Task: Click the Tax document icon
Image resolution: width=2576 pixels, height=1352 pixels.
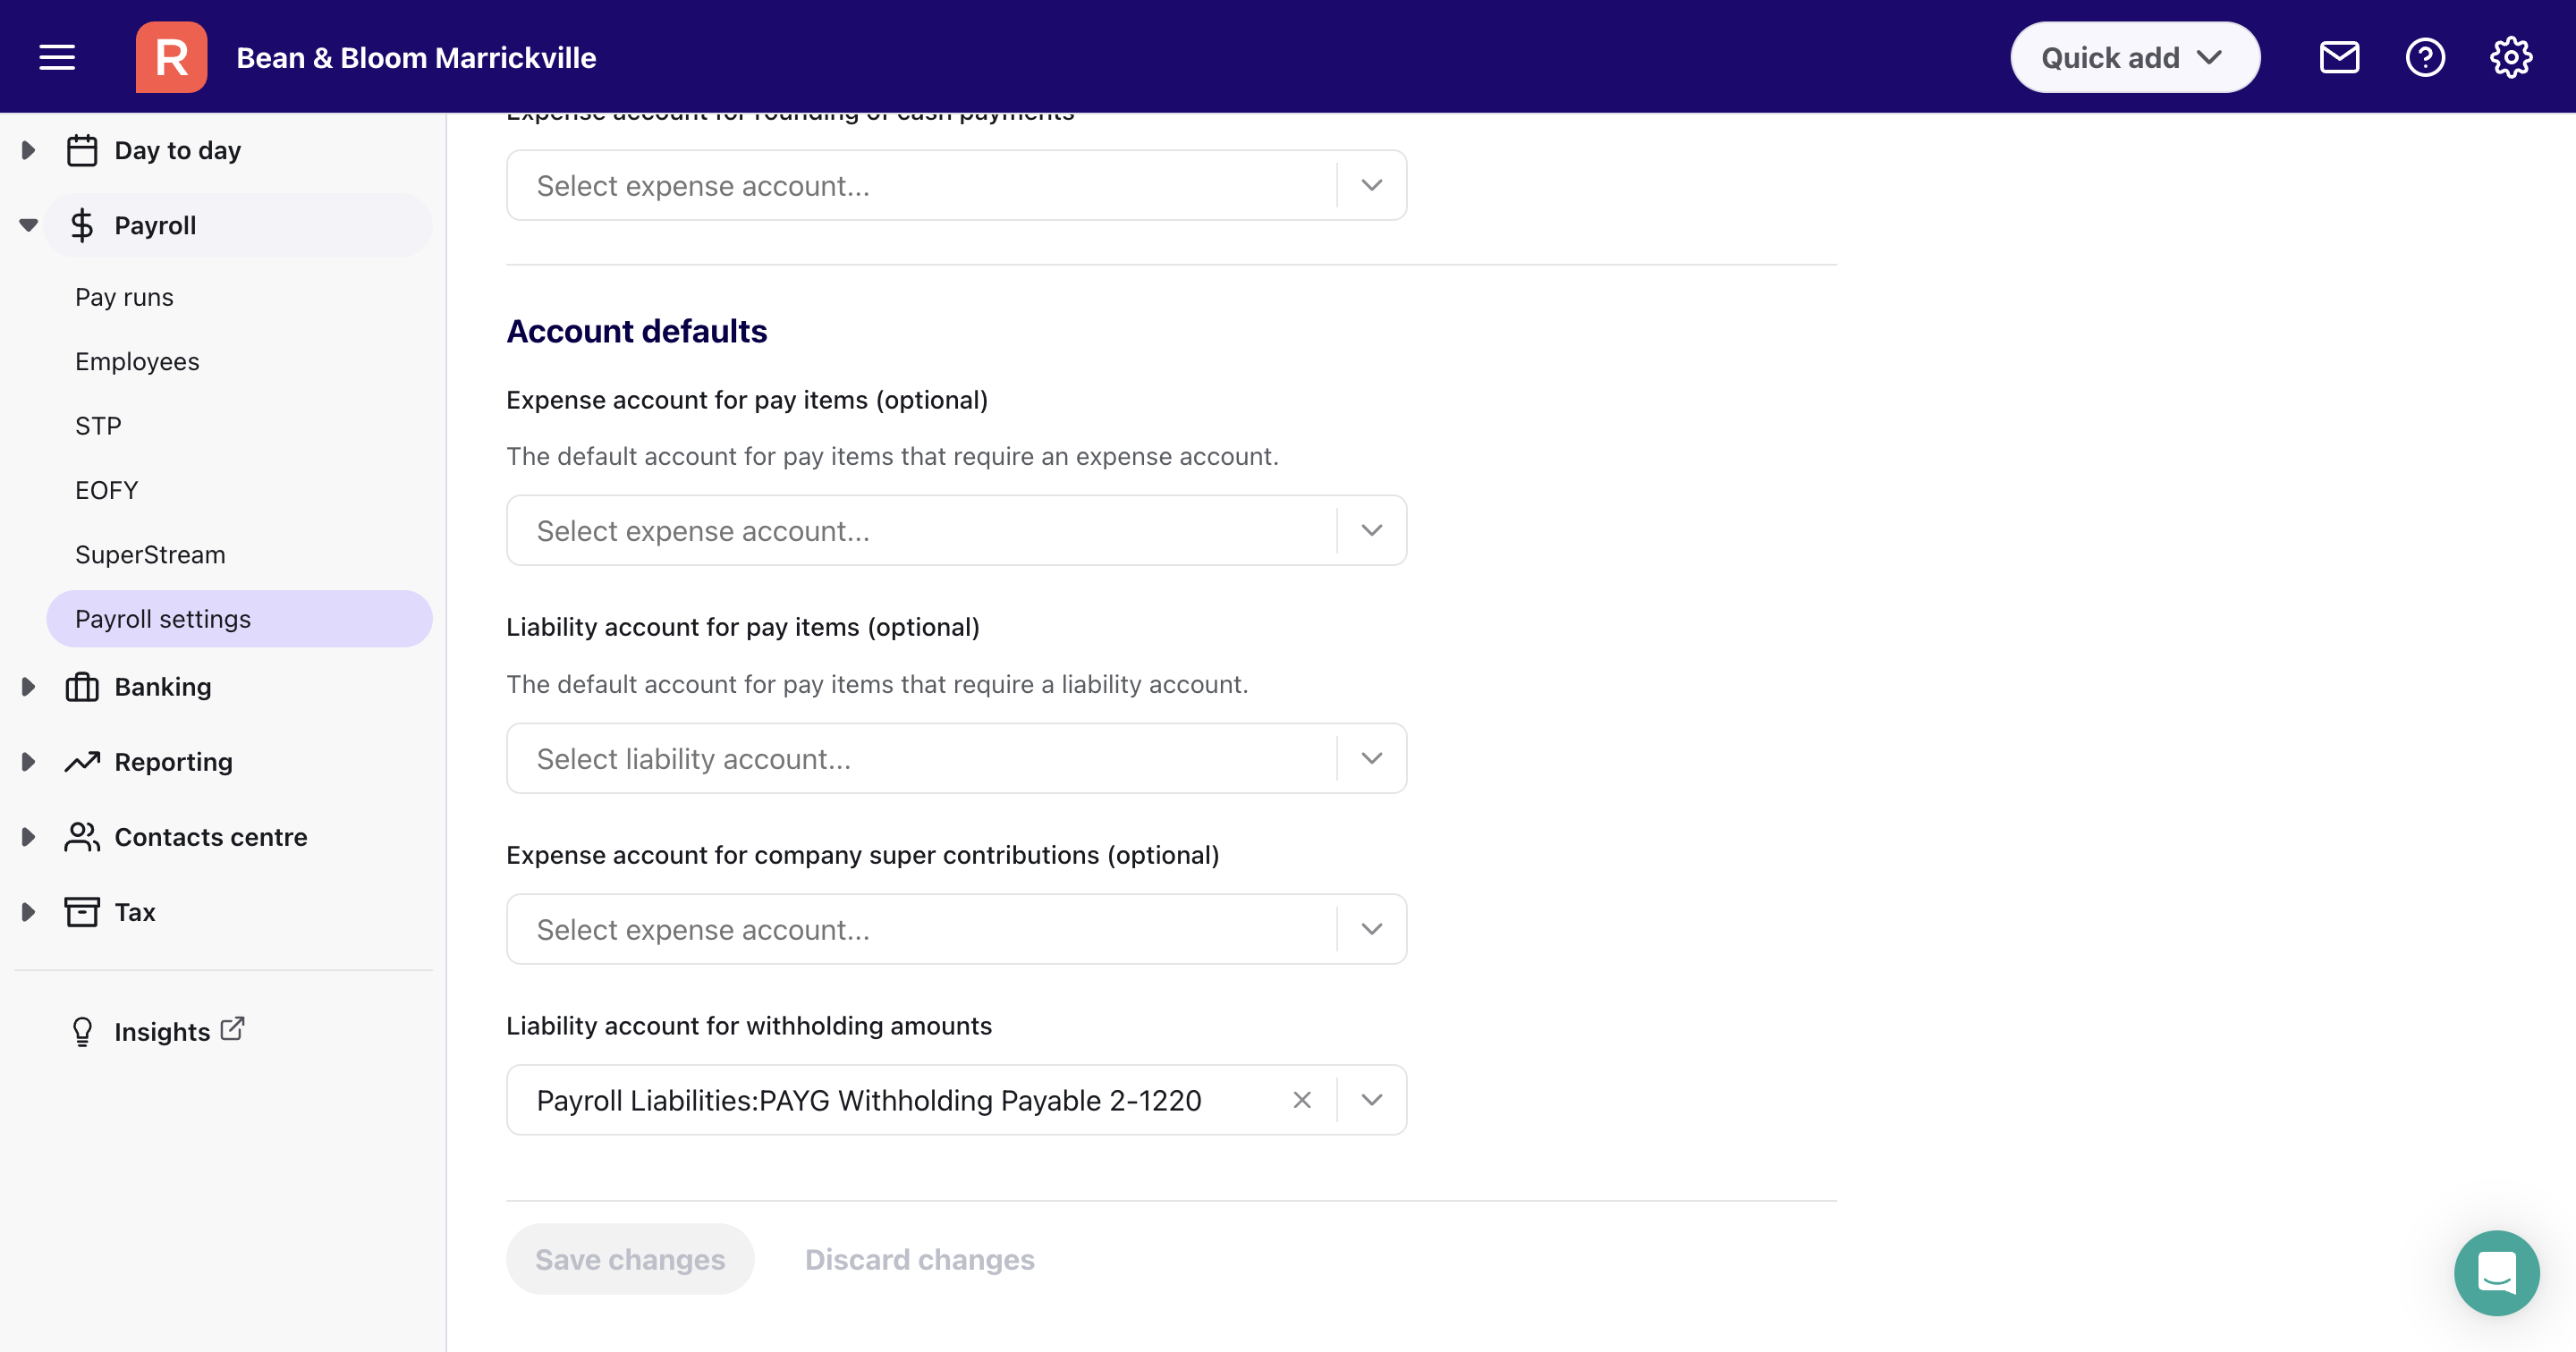Action: (x=81, y=911)
